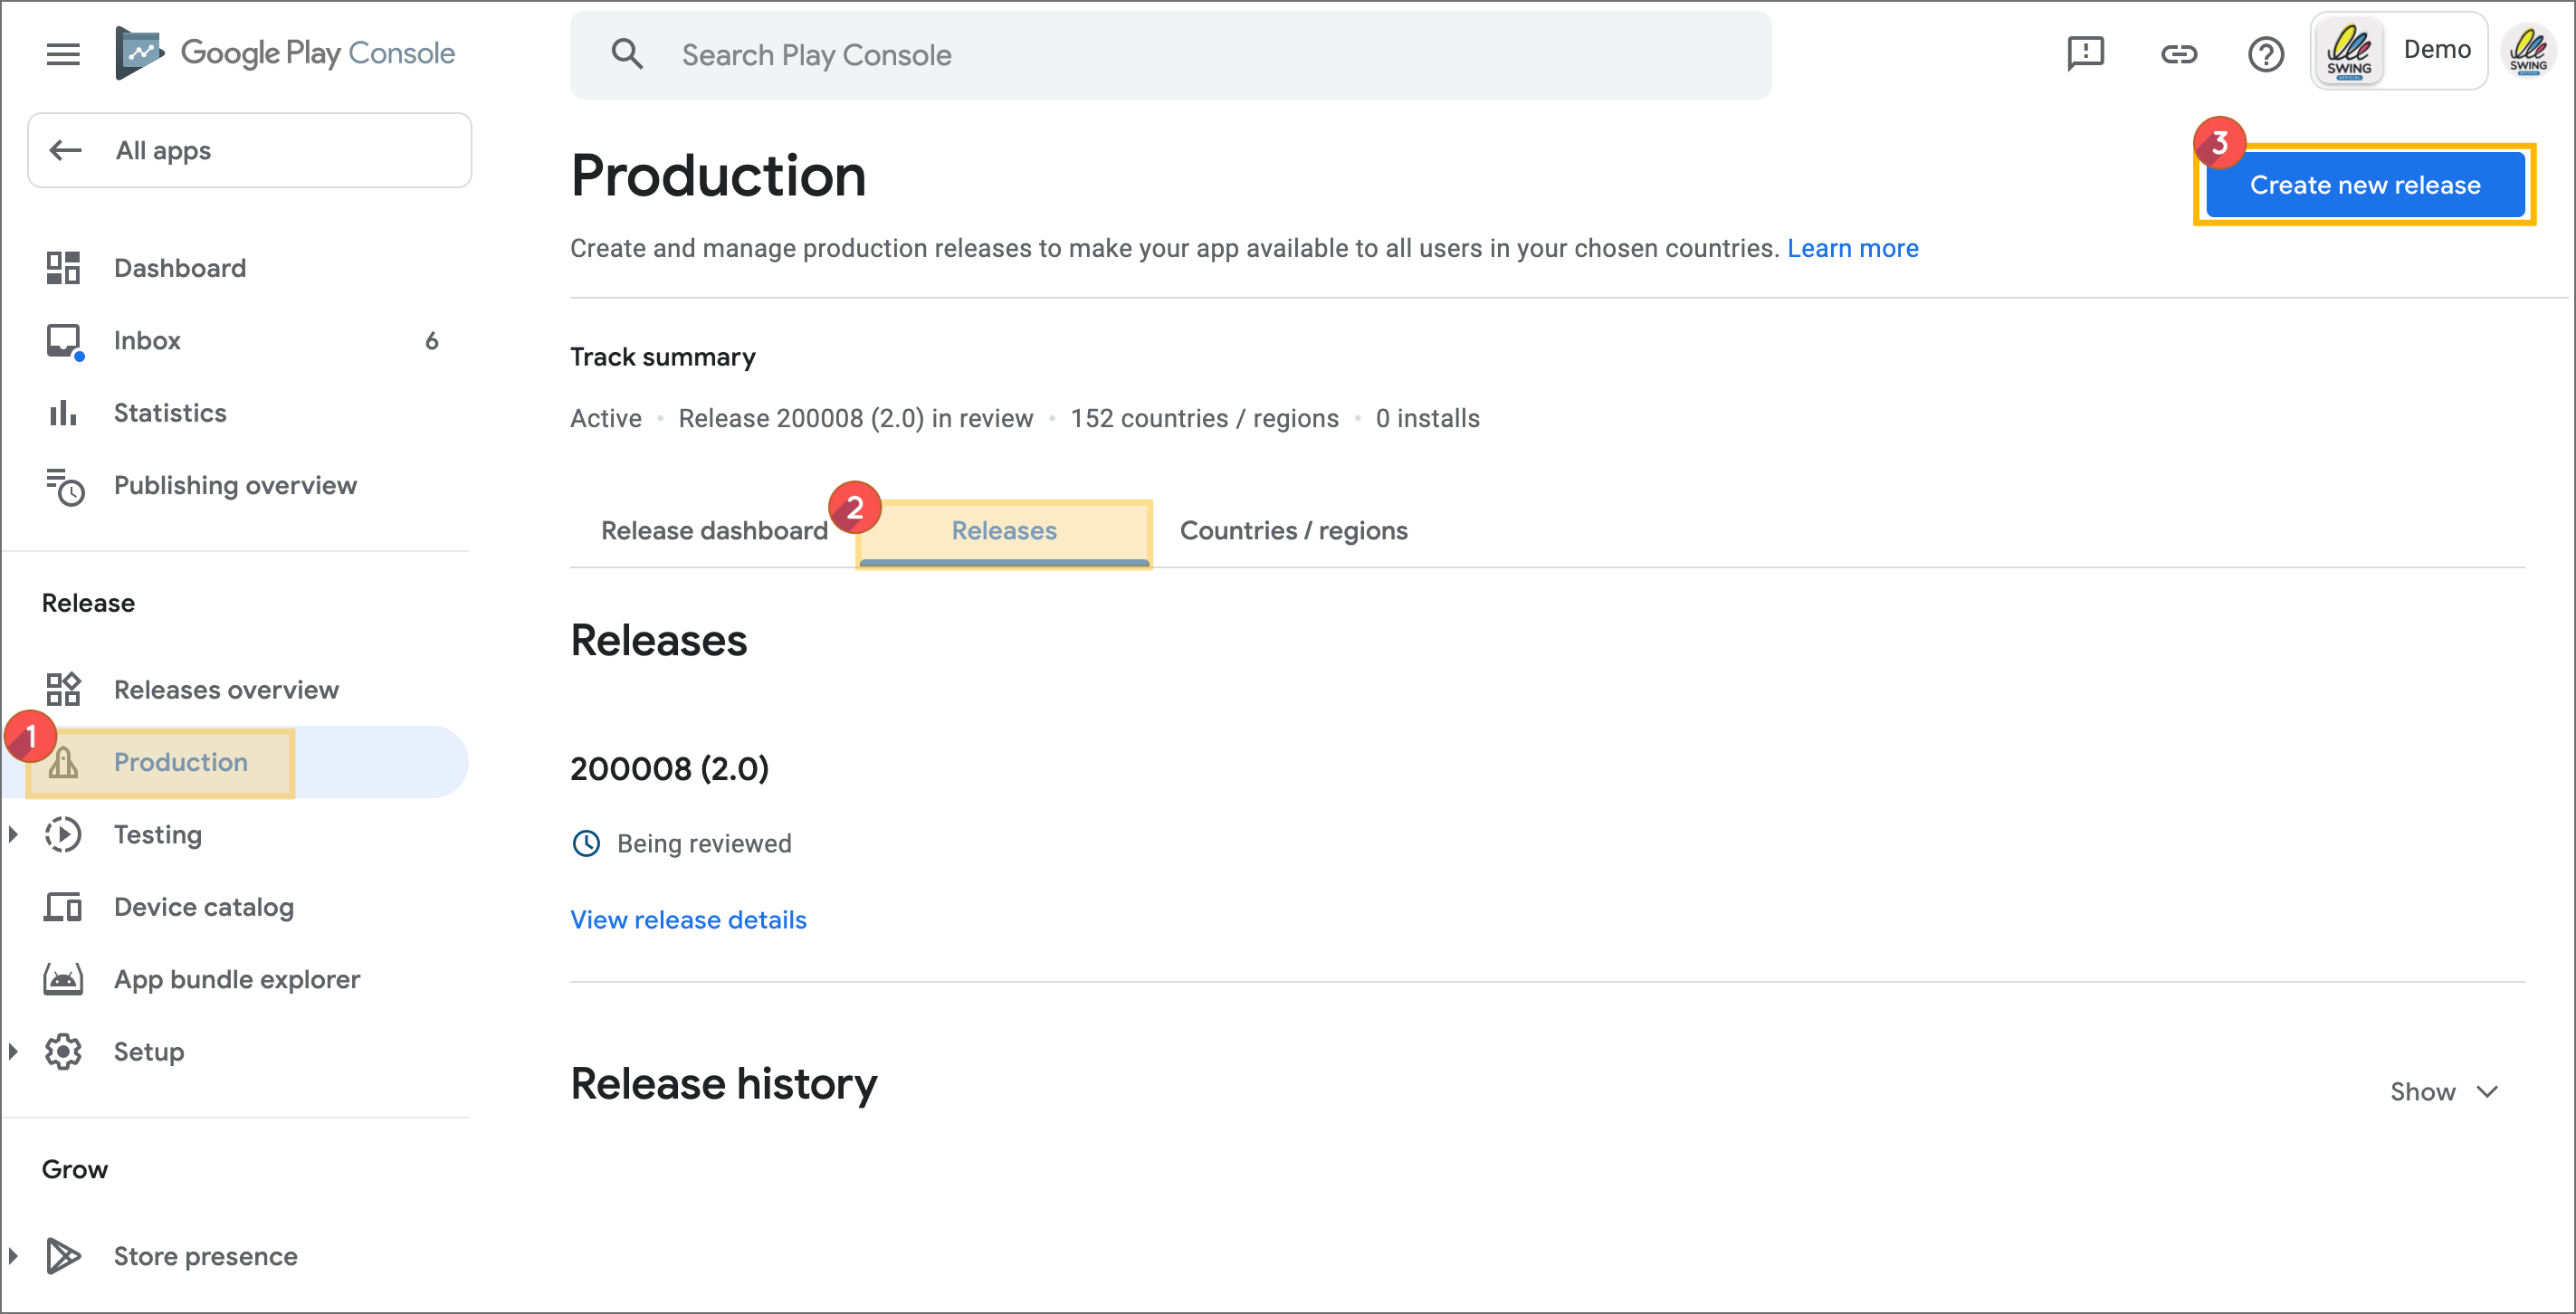The width and height of the screenshot is (2576, 1314).
Task: Switch to the Release dashboard tab
Action: tap(714, 530)
